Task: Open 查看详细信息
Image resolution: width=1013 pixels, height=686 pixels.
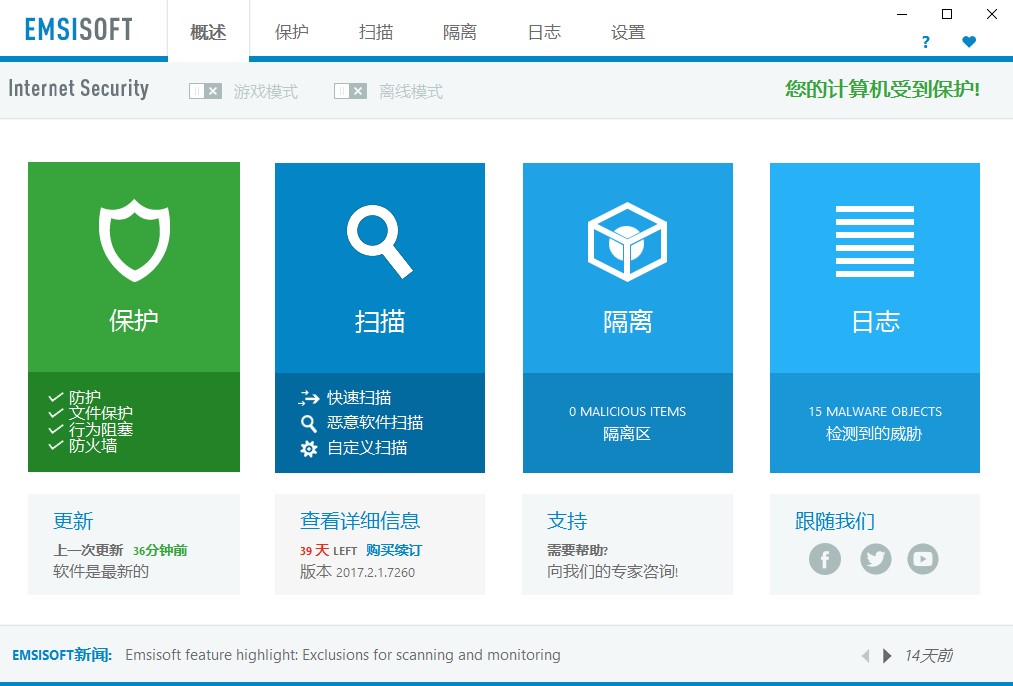Action: point(360,521)
